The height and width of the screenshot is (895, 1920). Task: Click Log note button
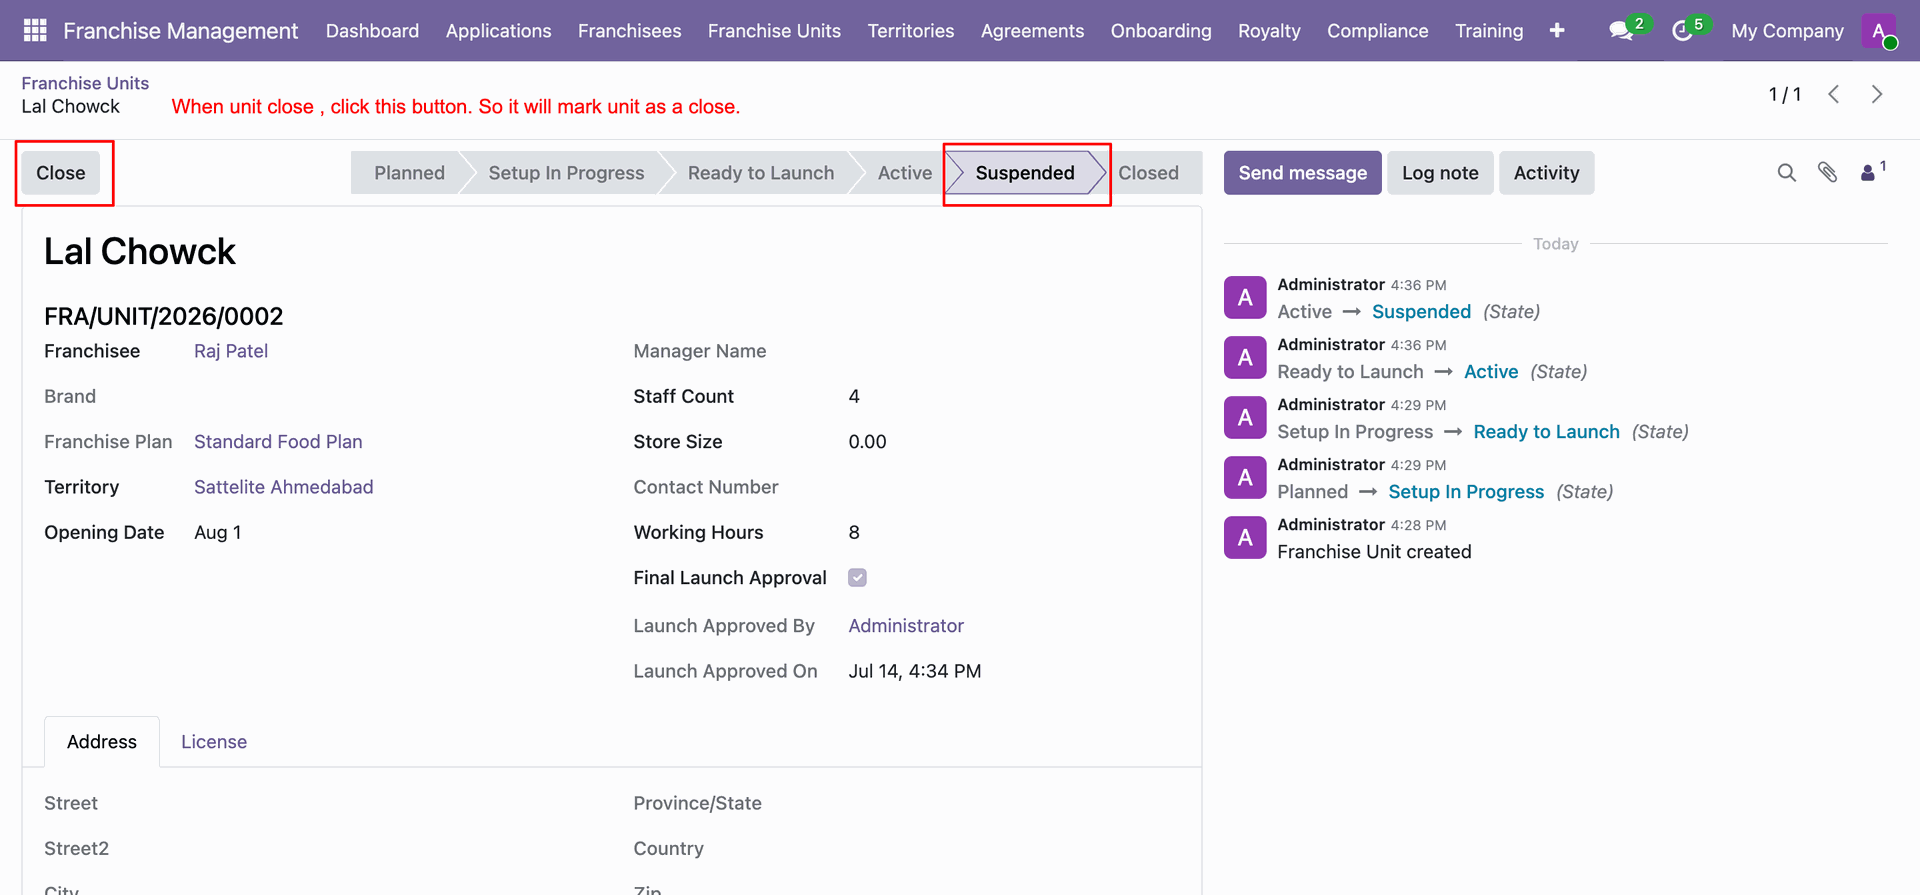pyautogui.click(x=1440, y=173)
